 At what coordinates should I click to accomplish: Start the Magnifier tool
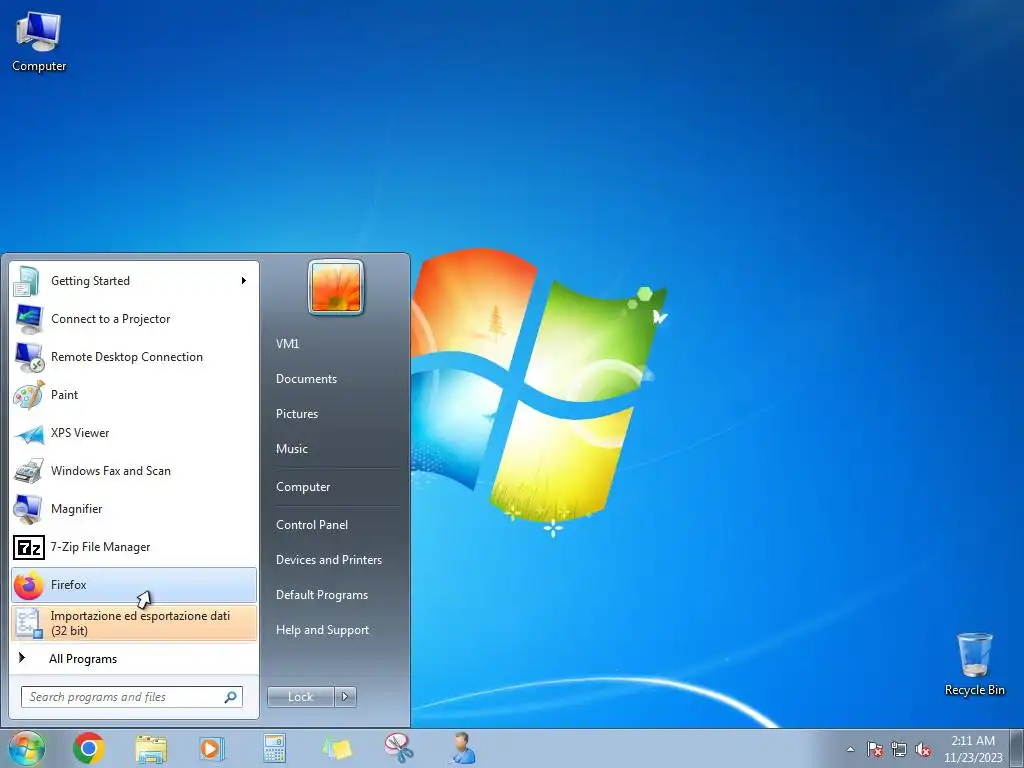(x=134, y=509)
